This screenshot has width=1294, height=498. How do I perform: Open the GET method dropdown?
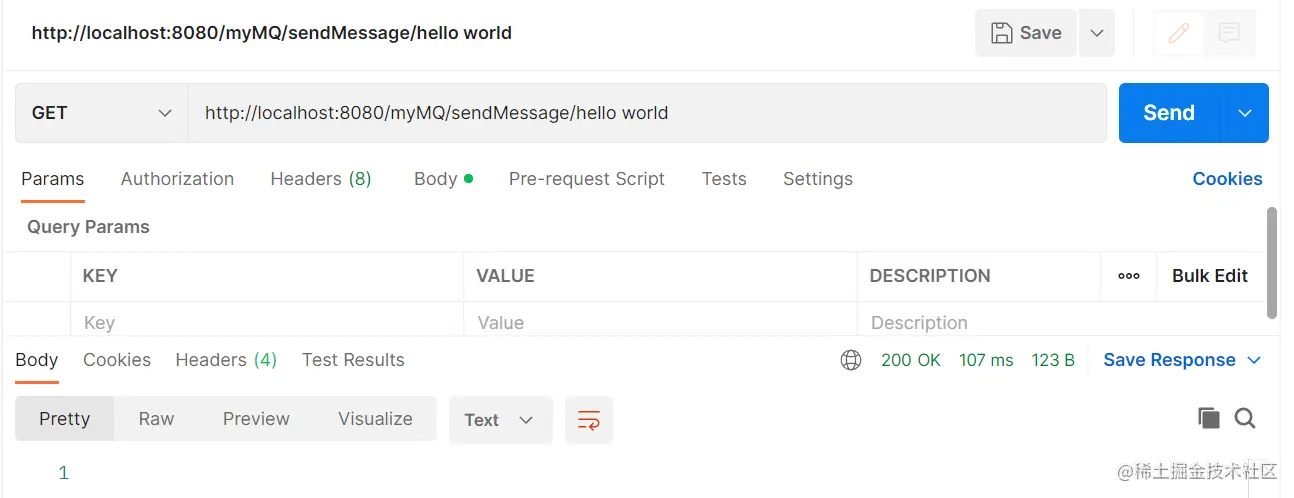(x=102, y=113)
